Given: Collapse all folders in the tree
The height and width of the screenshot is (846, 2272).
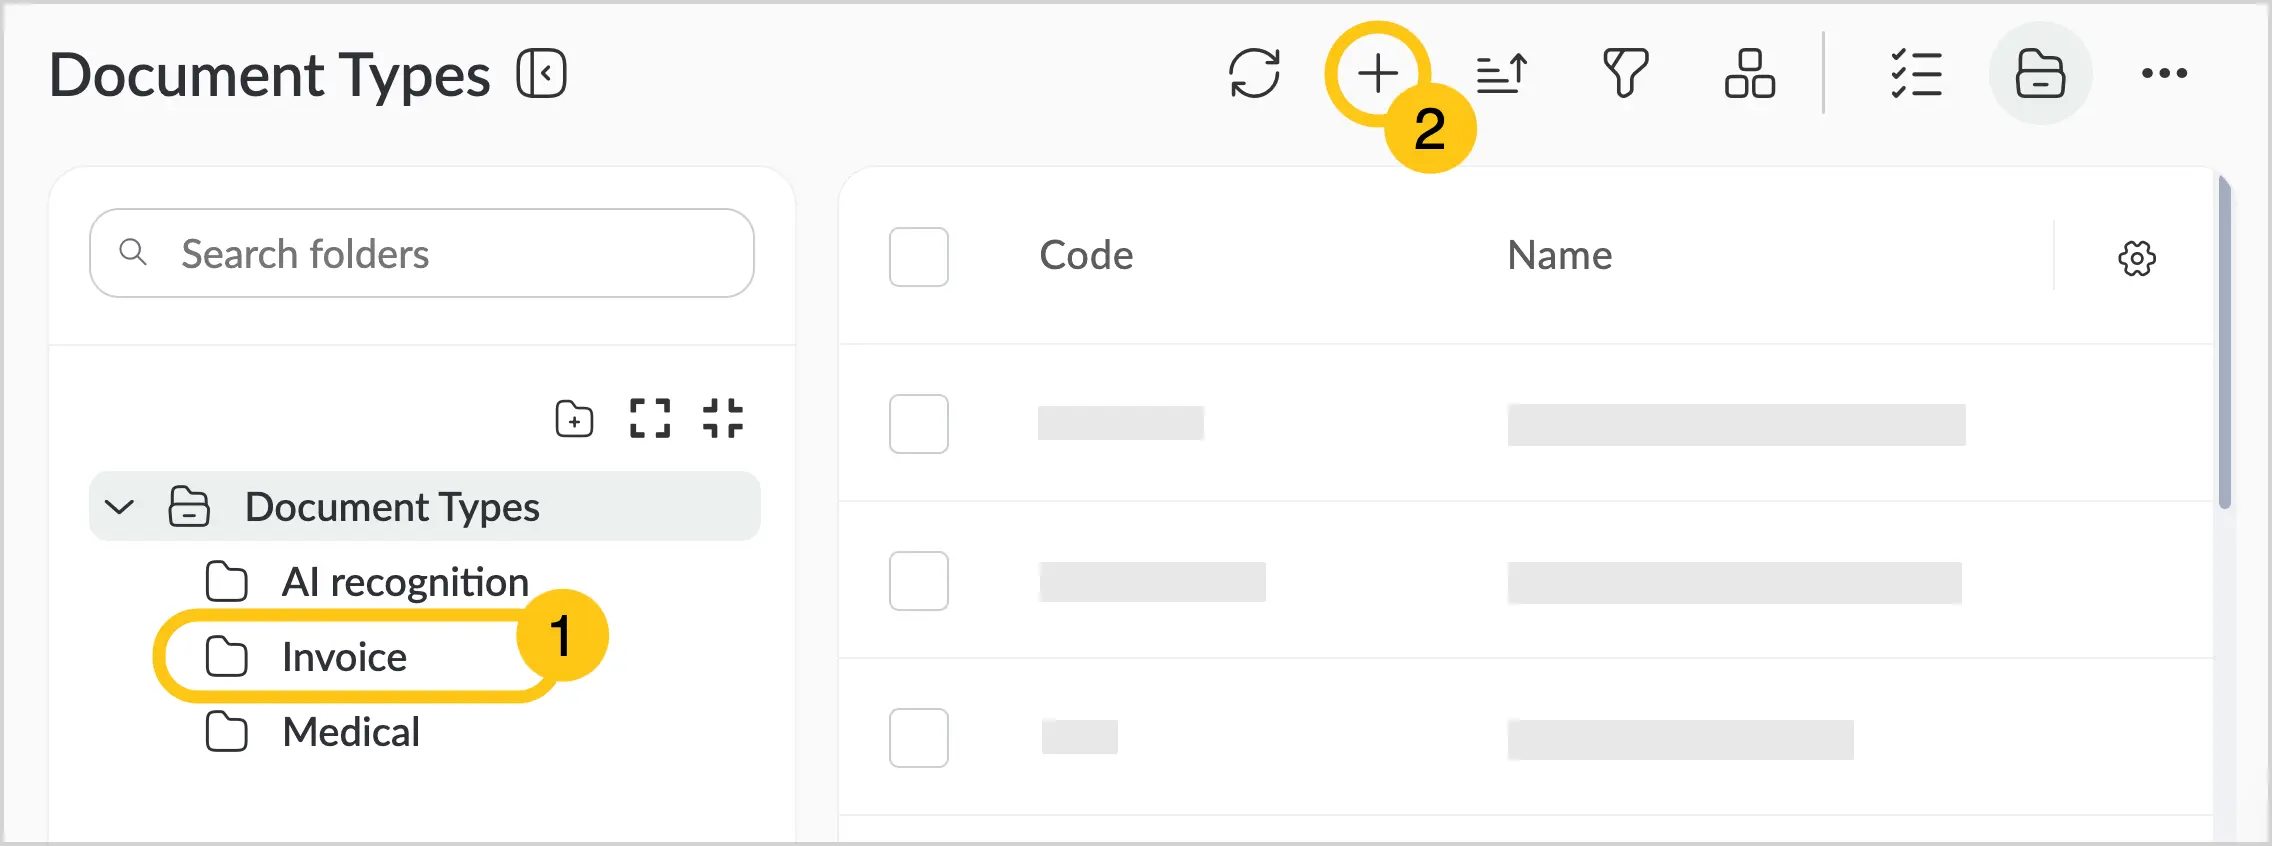Looking at the screenshot, I should (723, 418).
